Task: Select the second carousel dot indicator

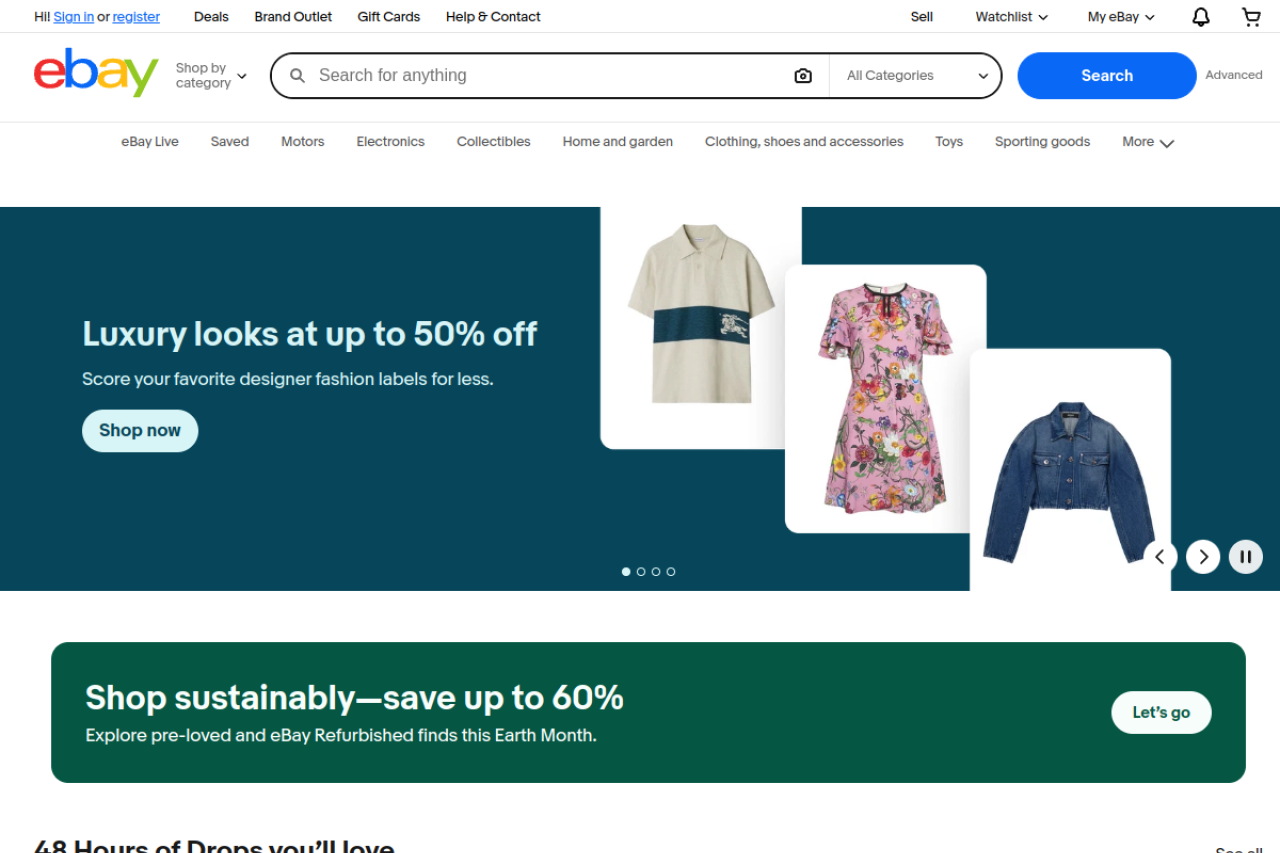Action: pyautogui.click(x=641, y=572)
